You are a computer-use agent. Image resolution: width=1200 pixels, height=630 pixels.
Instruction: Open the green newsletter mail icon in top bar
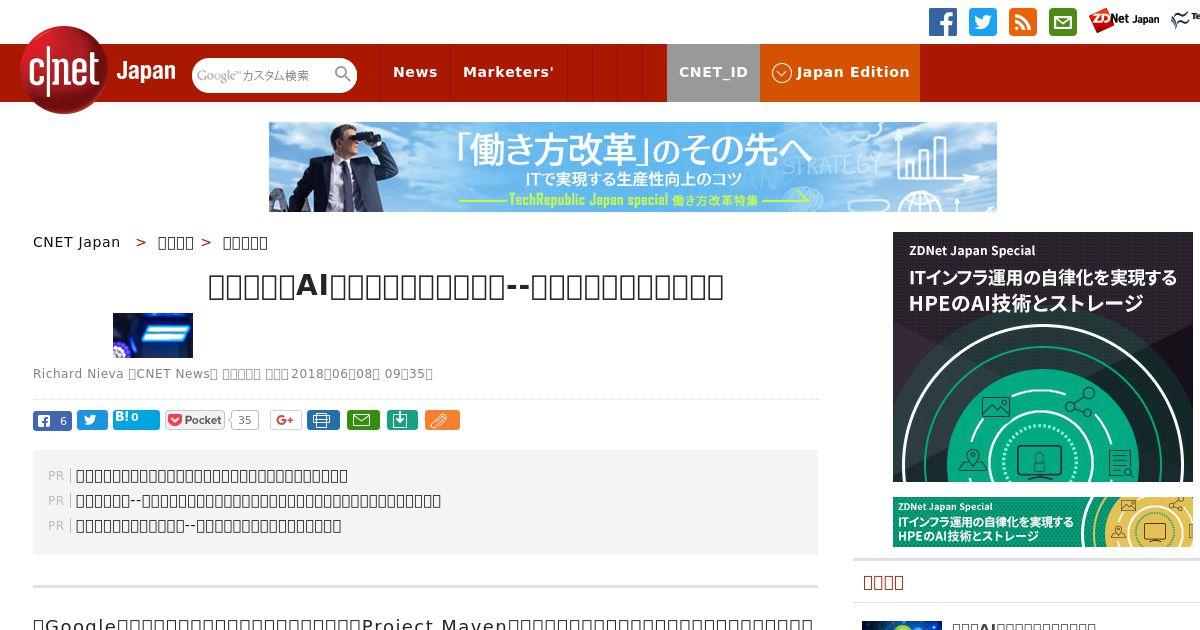pos(1063,22)
